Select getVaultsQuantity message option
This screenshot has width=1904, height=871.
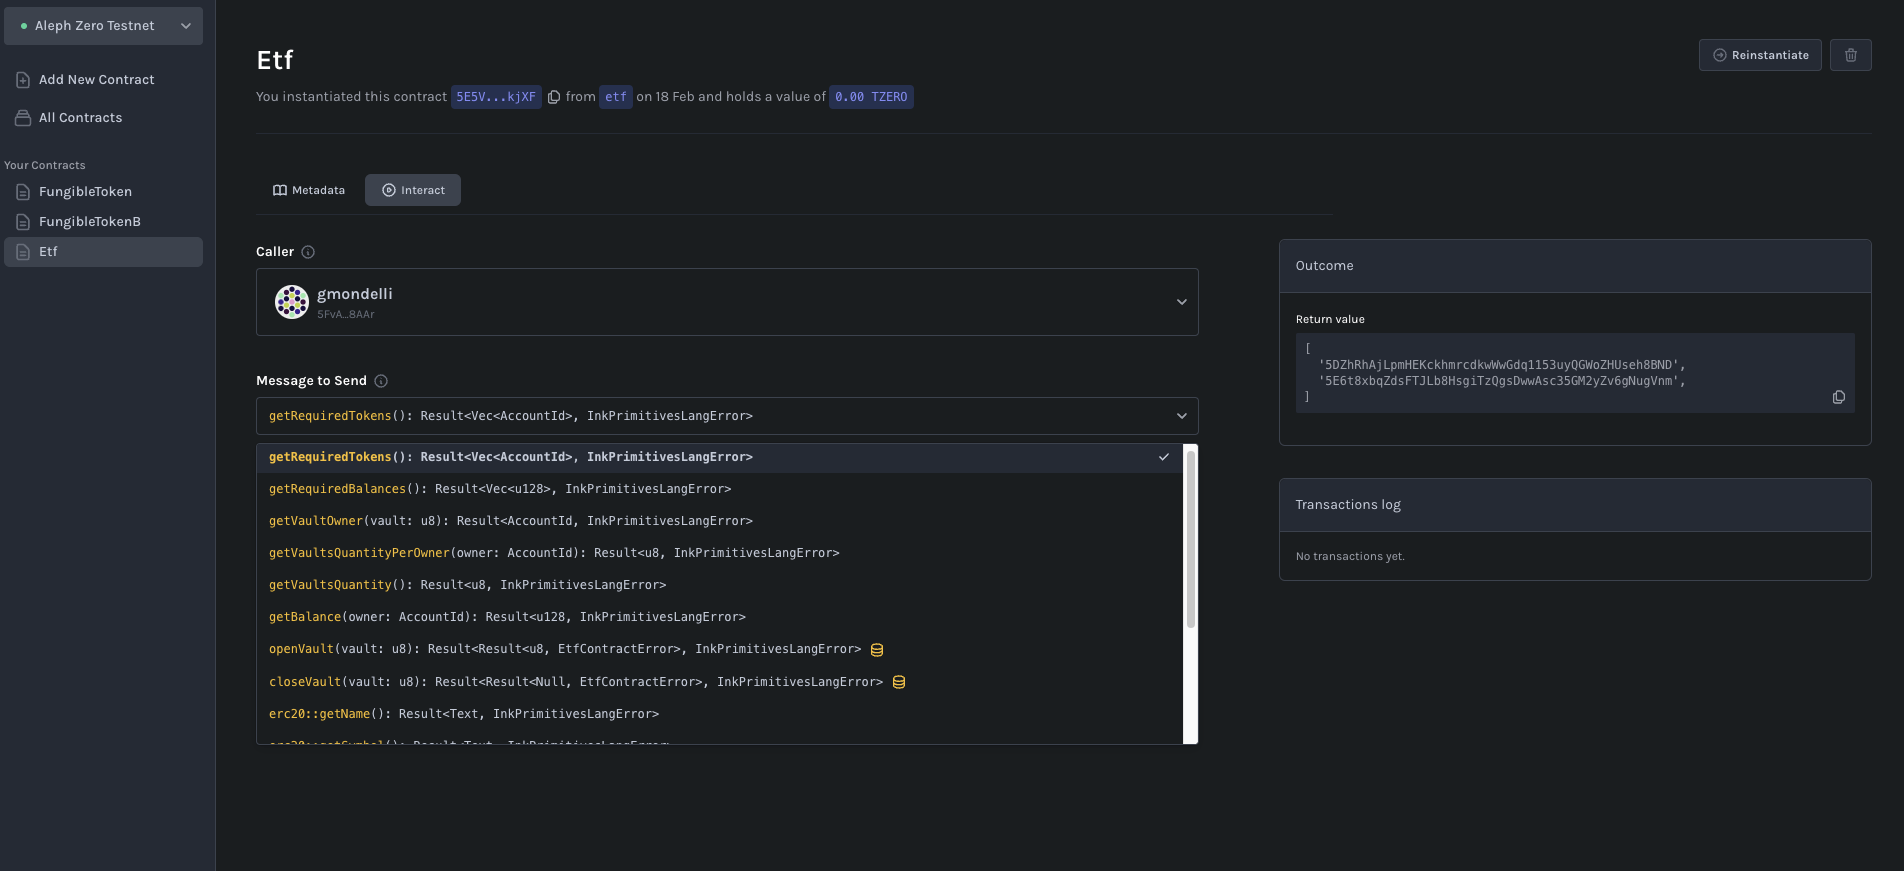tap(720, 585)
